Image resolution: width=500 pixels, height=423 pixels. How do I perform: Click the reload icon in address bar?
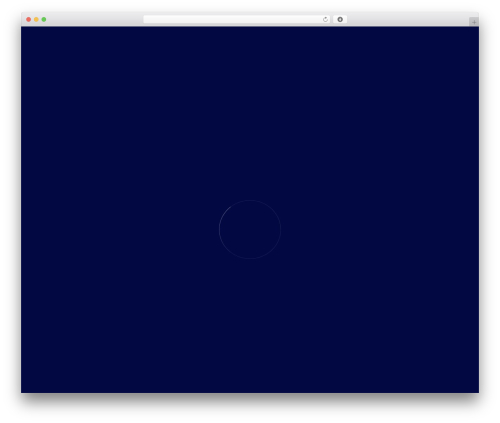coord(325,20)
